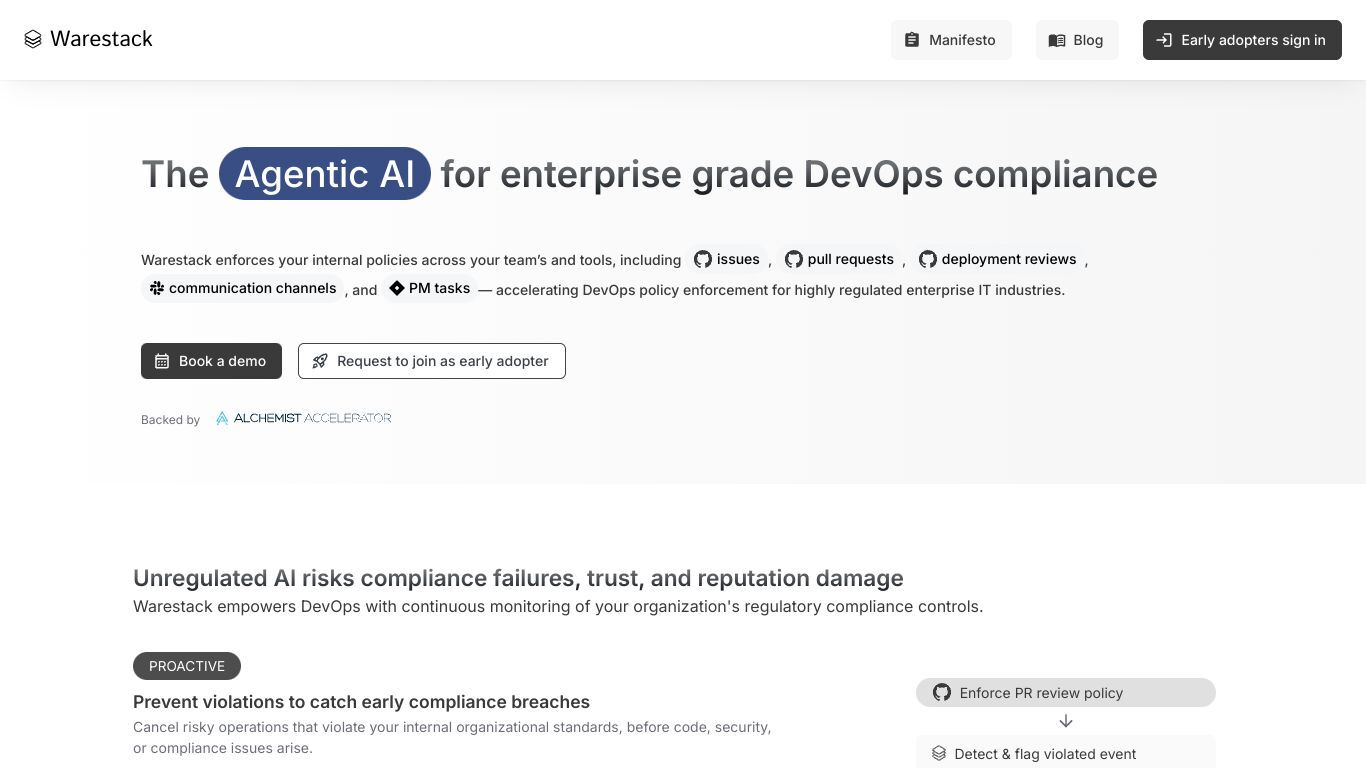
Task: Click GitHub icon in Enforce PR review policy
Action: pos(941,692)
